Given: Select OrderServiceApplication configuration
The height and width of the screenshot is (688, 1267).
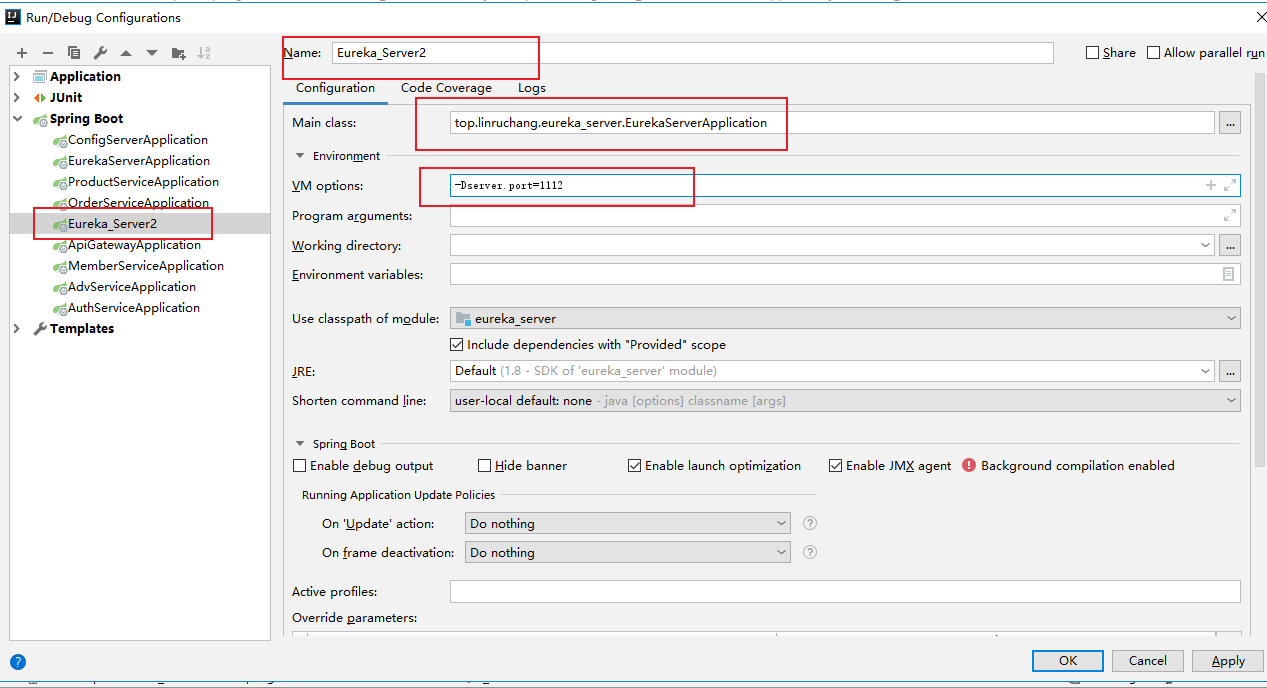Looking at the screenshot, I should [139, 203].
